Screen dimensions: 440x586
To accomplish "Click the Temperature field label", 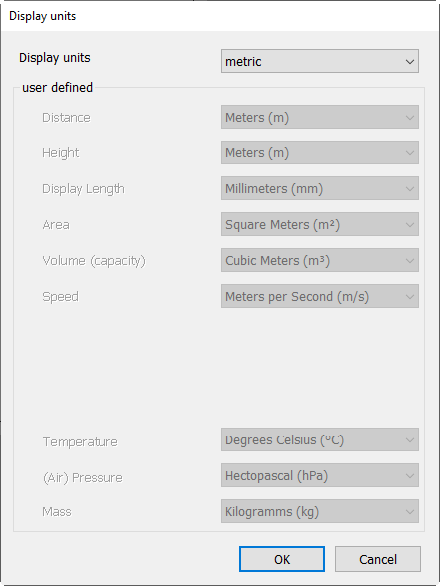I will [80, 441].
